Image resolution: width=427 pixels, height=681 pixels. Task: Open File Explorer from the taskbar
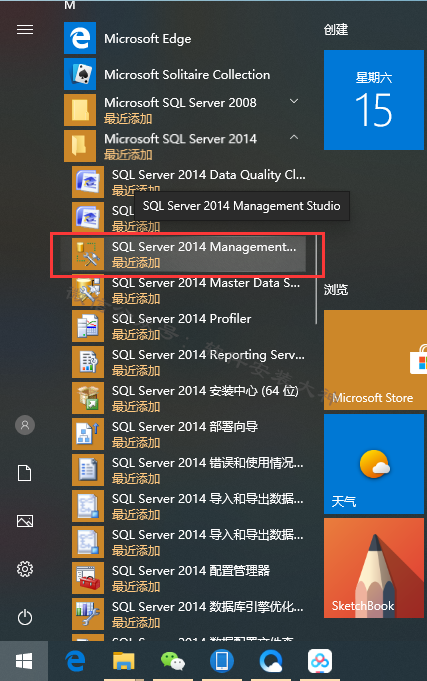(123, 661)
